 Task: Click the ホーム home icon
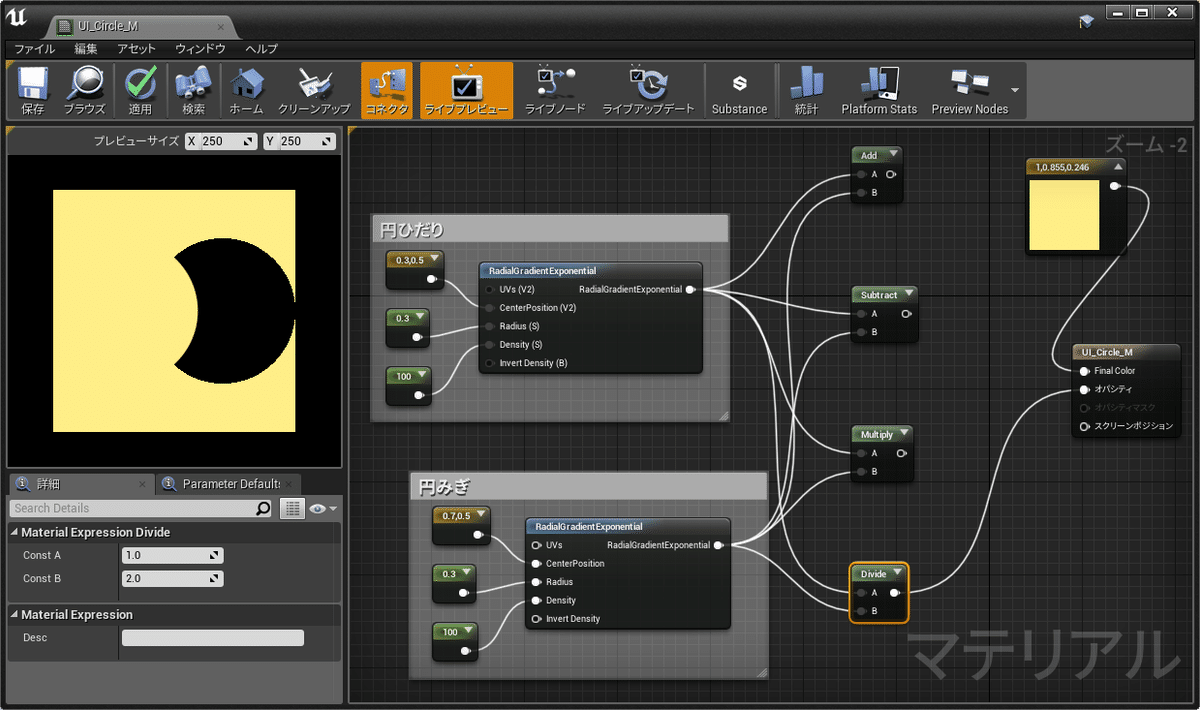(x=246, y=91)
